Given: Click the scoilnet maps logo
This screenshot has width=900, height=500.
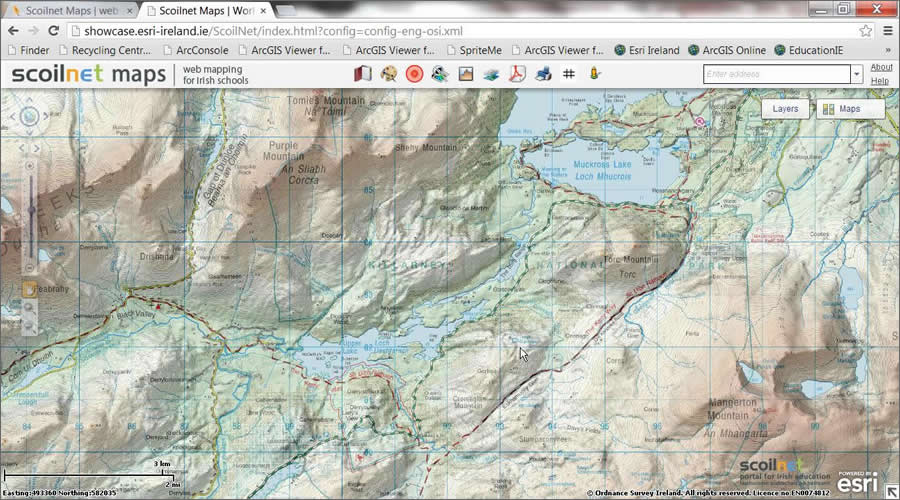Looking at the screenshot, I should coord(88,75).
